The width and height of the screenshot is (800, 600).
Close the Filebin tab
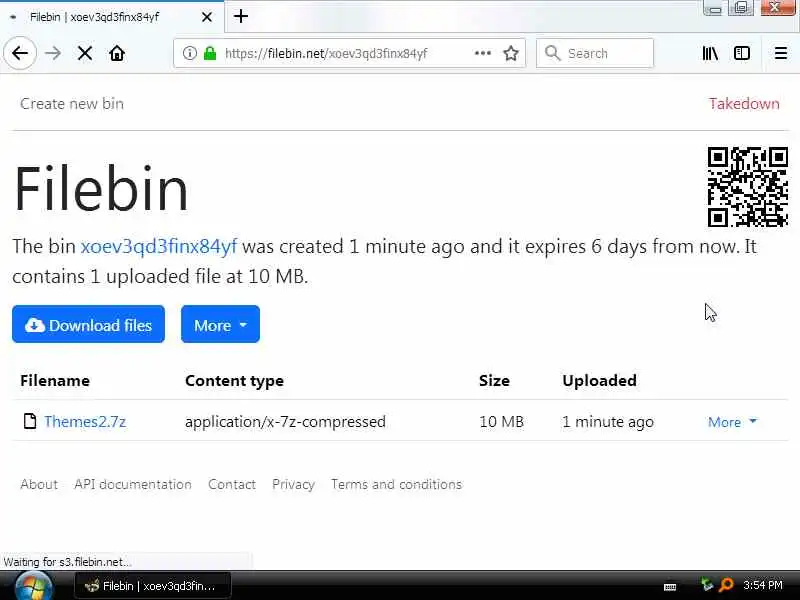207,17
